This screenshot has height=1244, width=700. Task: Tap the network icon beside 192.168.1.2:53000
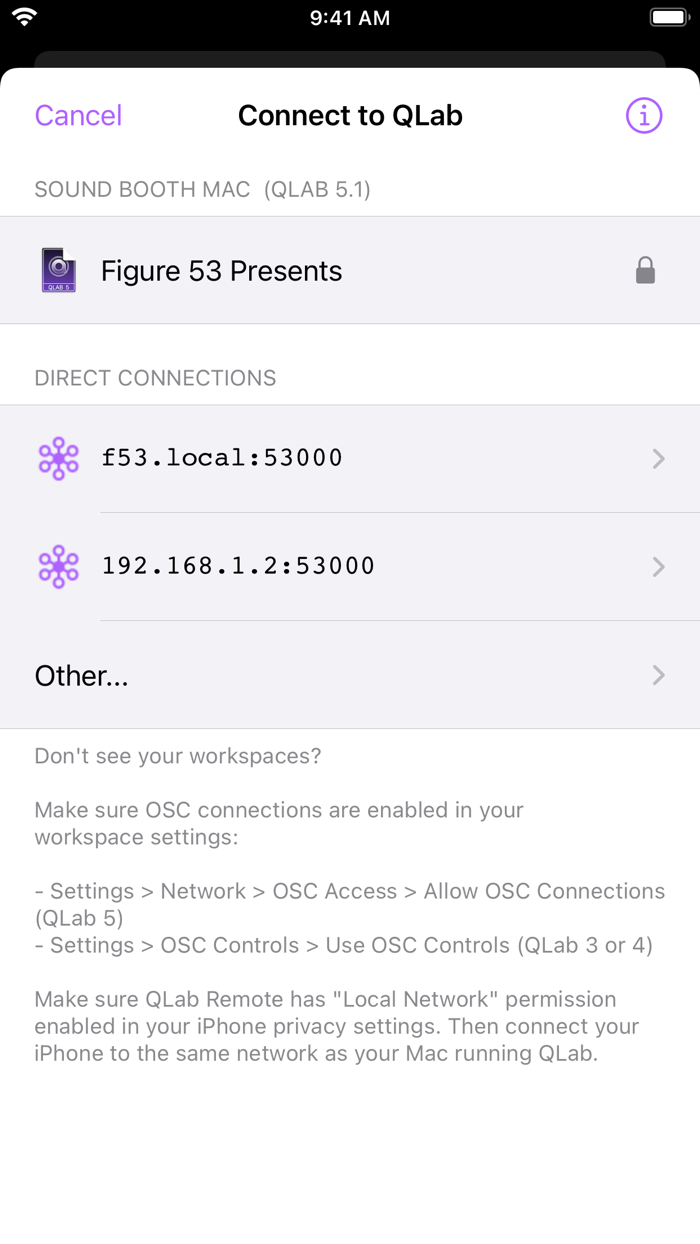click(x=57, y=566)
